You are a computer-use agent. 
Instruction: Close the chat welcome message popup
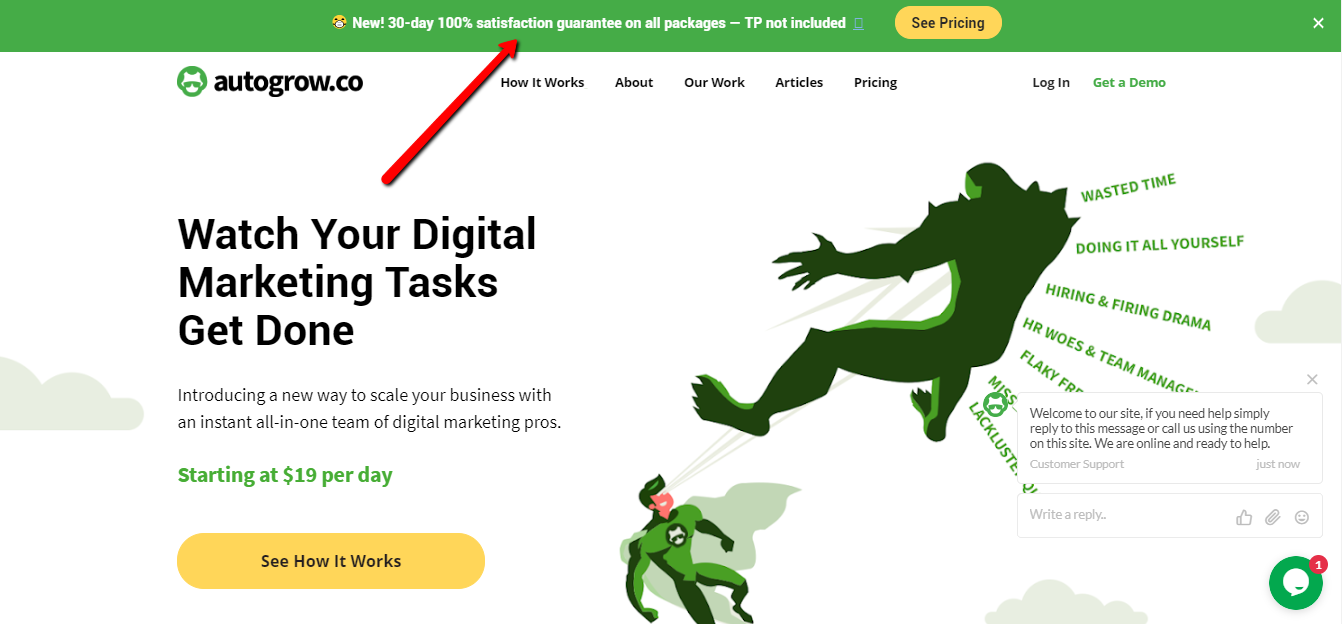pos(1312,379)
